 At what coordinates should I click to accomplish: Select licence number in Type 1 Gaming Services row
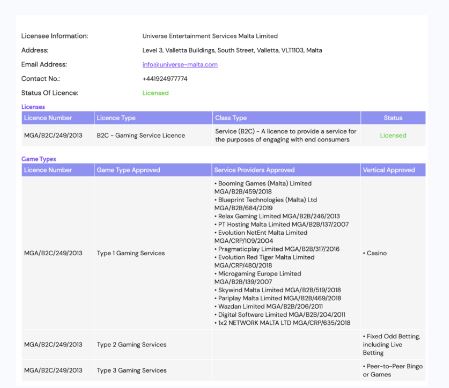click(x=53, y=253)
